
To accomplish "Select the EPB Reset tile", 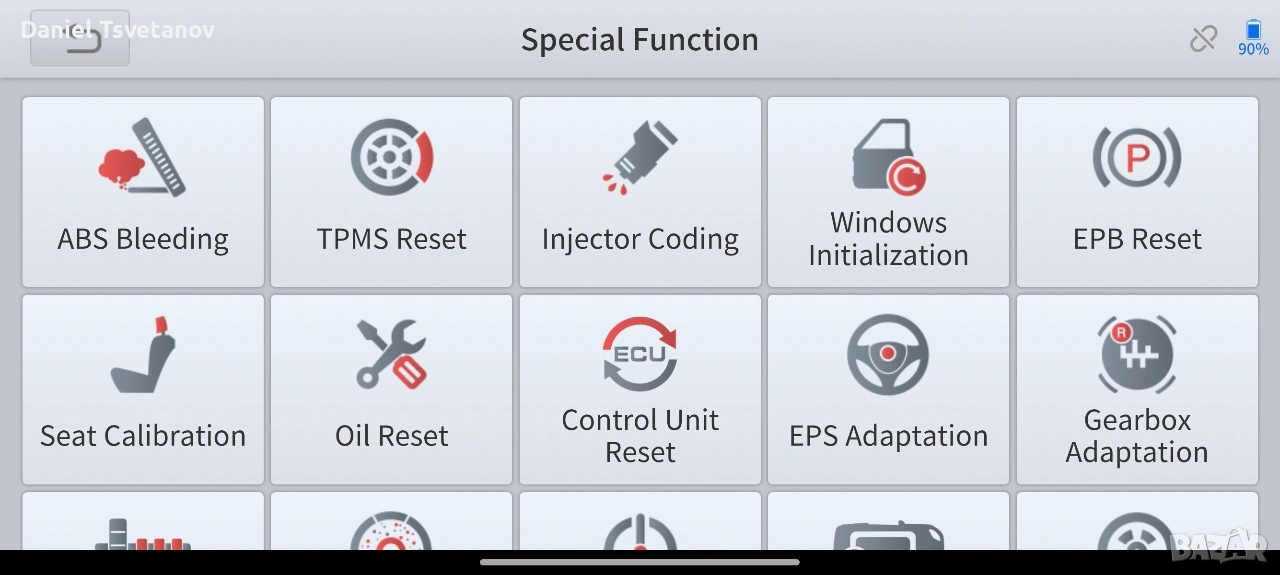I will click(x=1137, y=192).
